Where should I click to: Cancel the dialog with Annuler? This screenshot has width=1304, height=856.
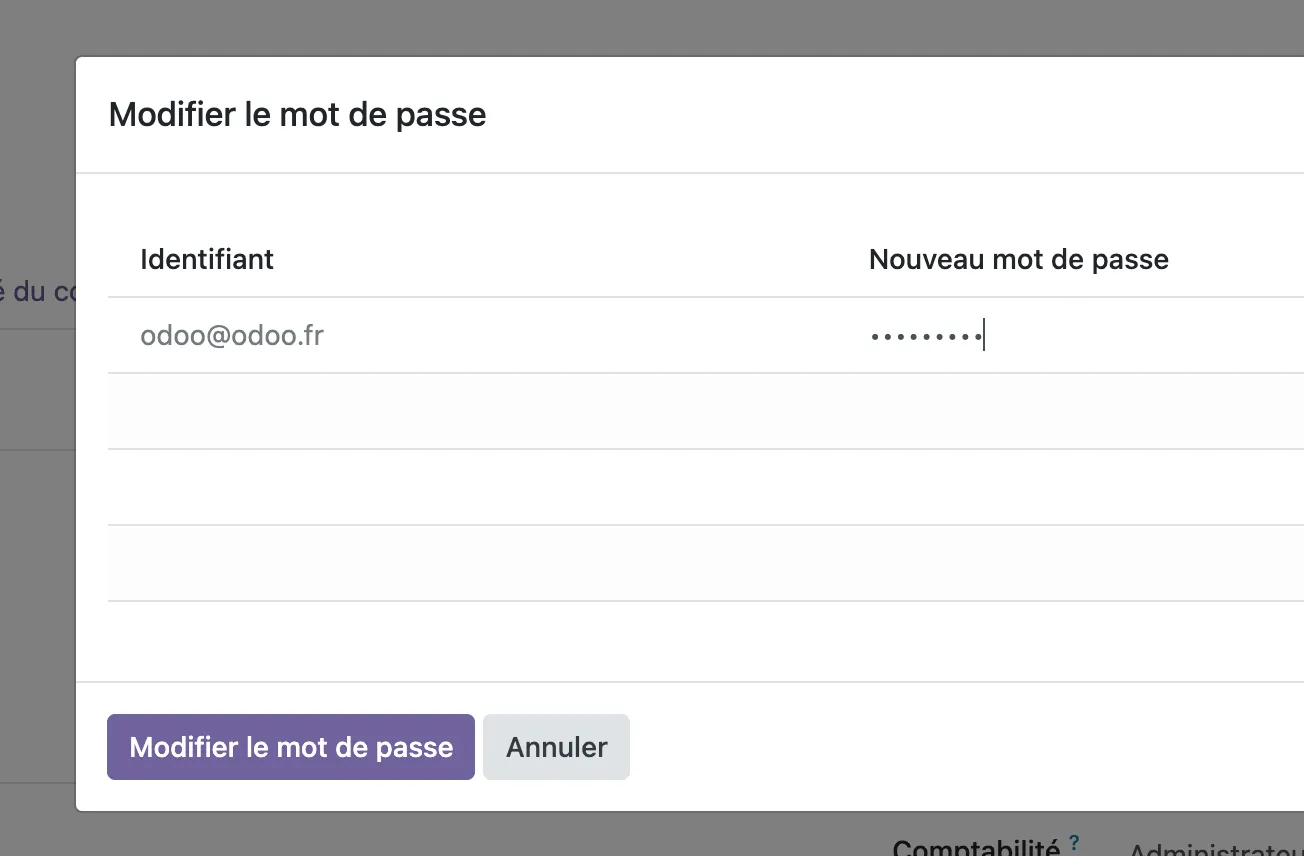556,747
